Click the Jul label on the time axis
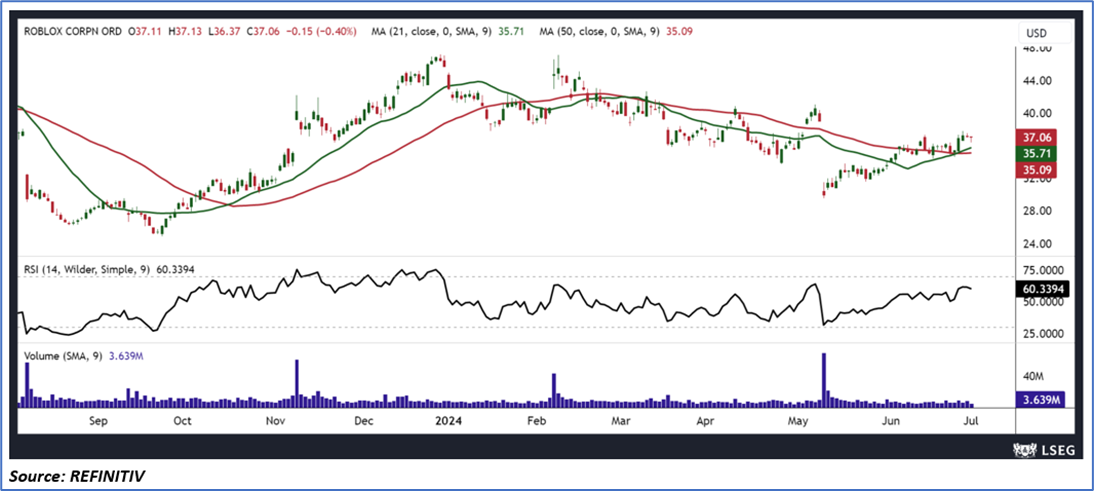 [x=971, y=421]
